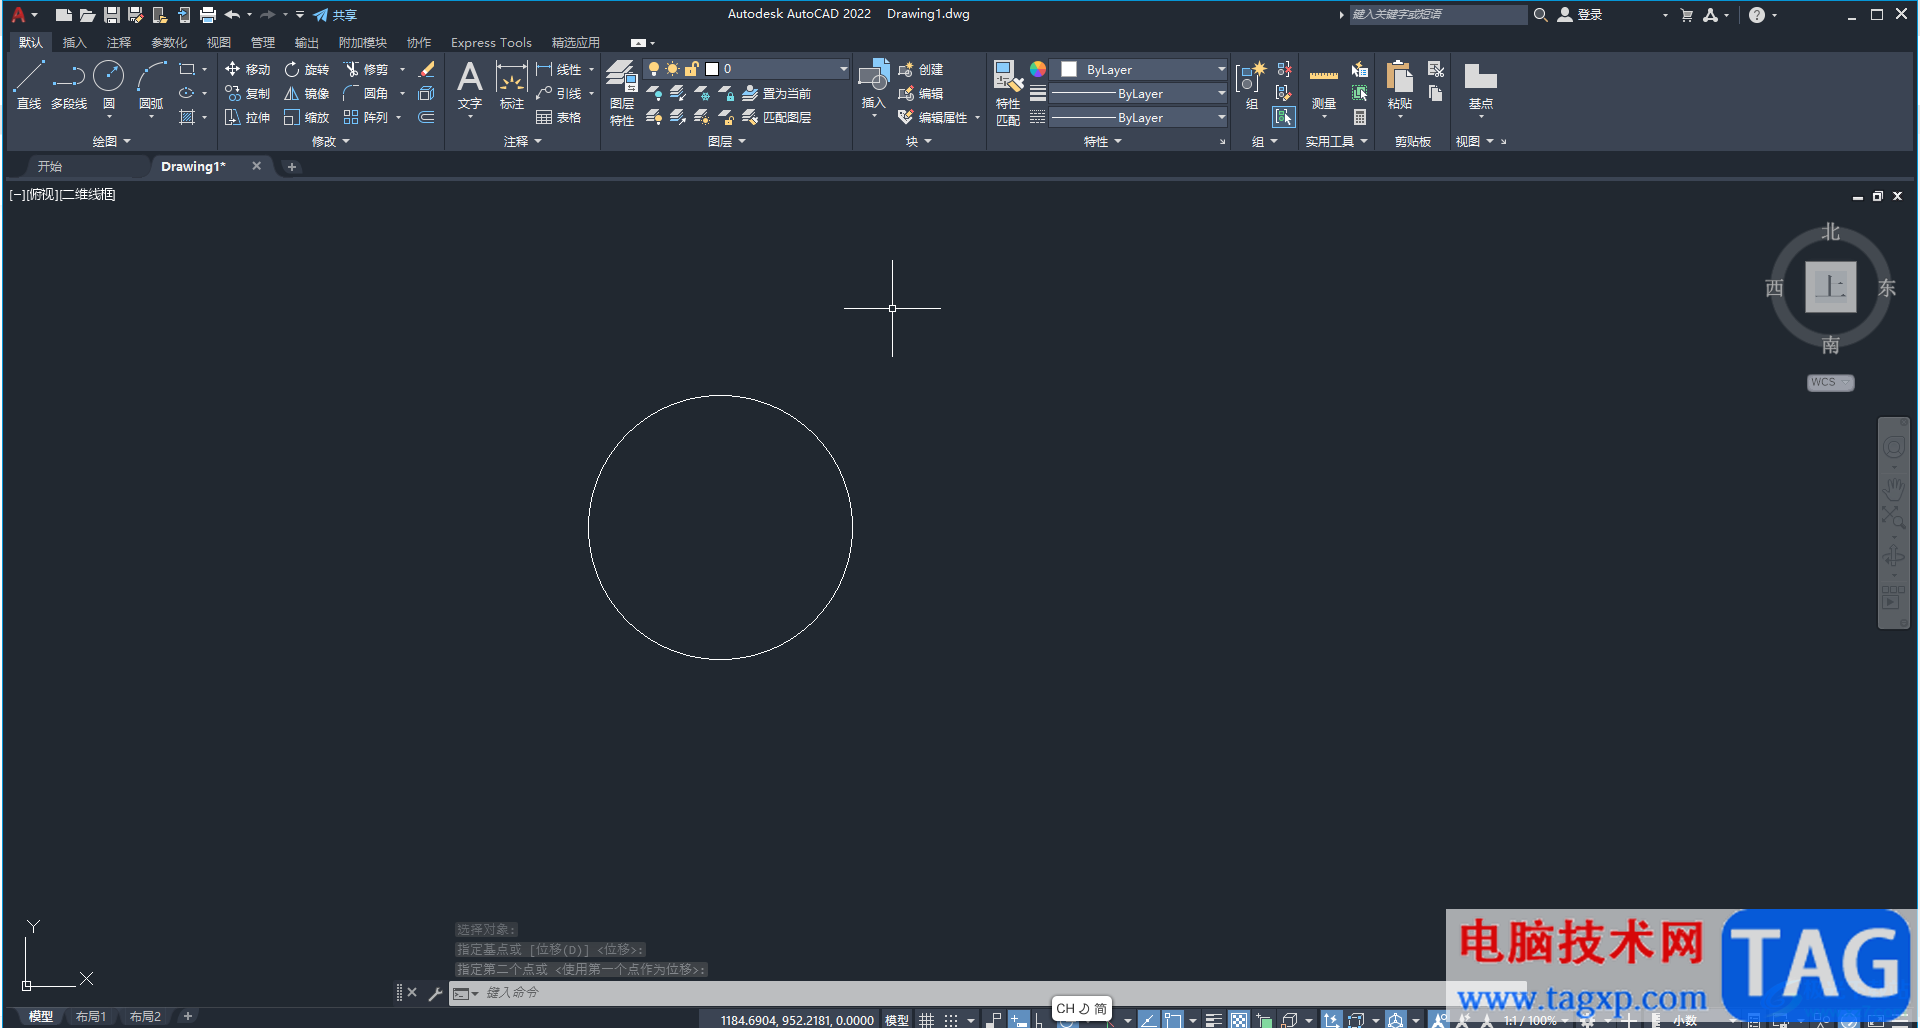
Task: Open the ByLayer linetype dropdown
Action: pyautogui.click(x=1138, y=117)
